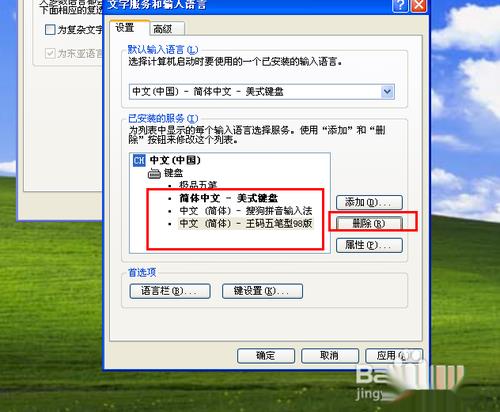
Task: Click the help question mark button
Action: (401, 6)
